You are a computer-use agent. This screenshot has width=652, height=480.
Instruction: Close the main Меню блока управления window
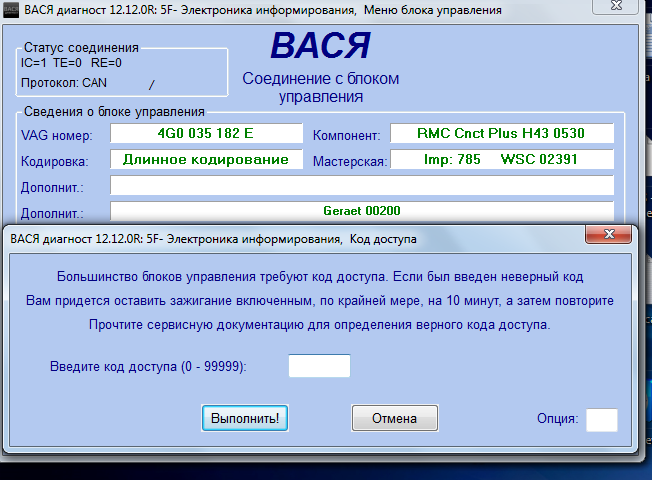(617, 6)
